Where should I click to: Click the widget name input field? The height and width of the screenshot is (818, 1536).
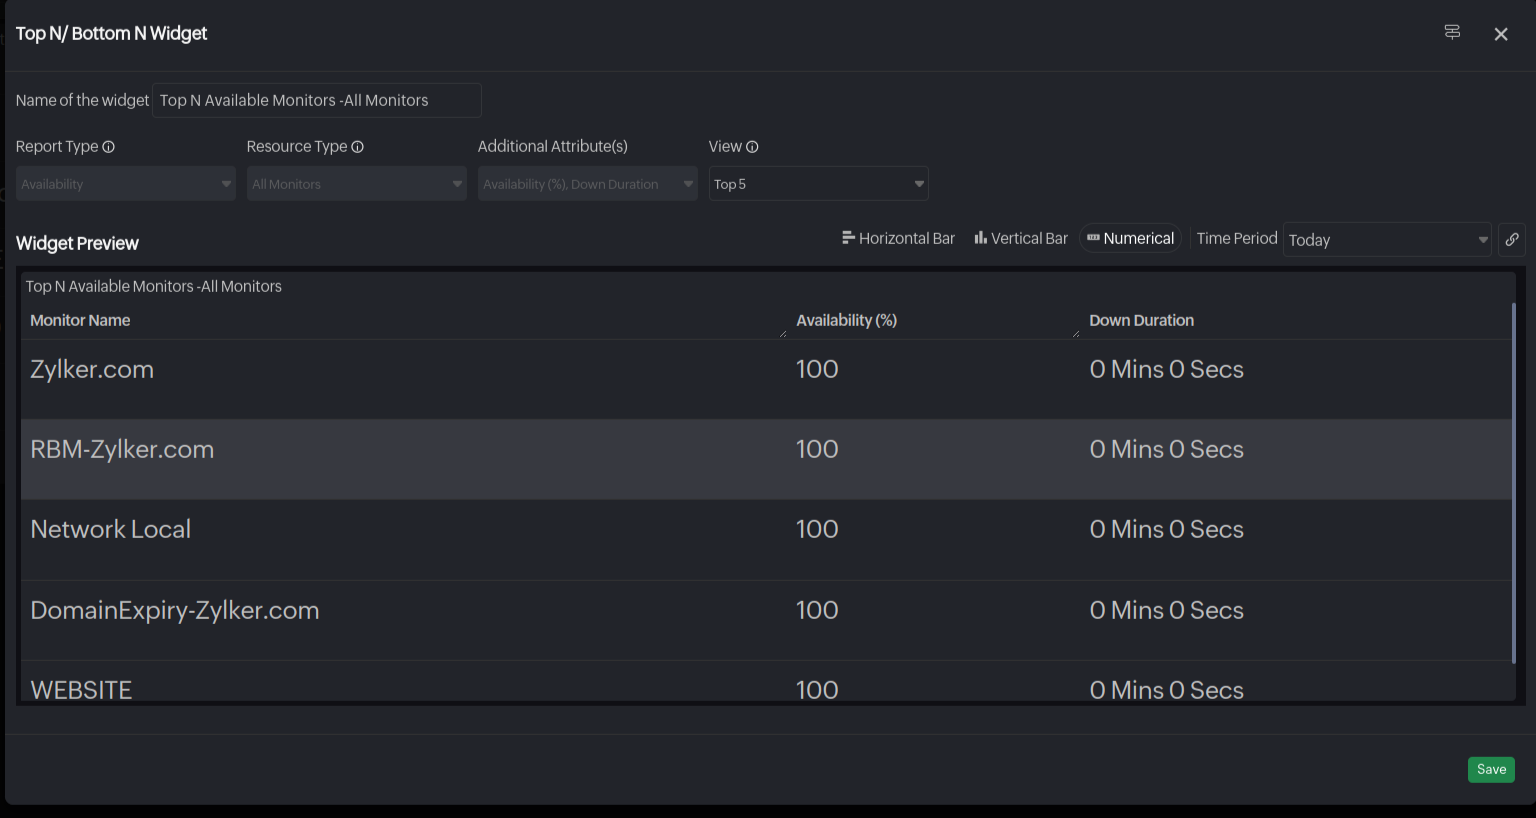(x=316, y=100)
